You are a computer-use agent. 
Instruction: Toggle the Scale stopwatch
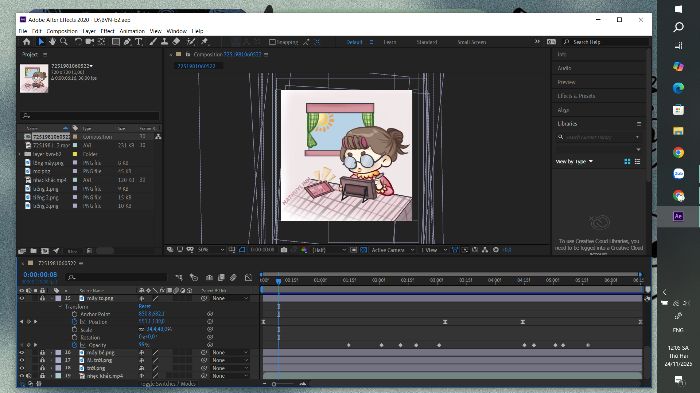[x=75, y=330]
